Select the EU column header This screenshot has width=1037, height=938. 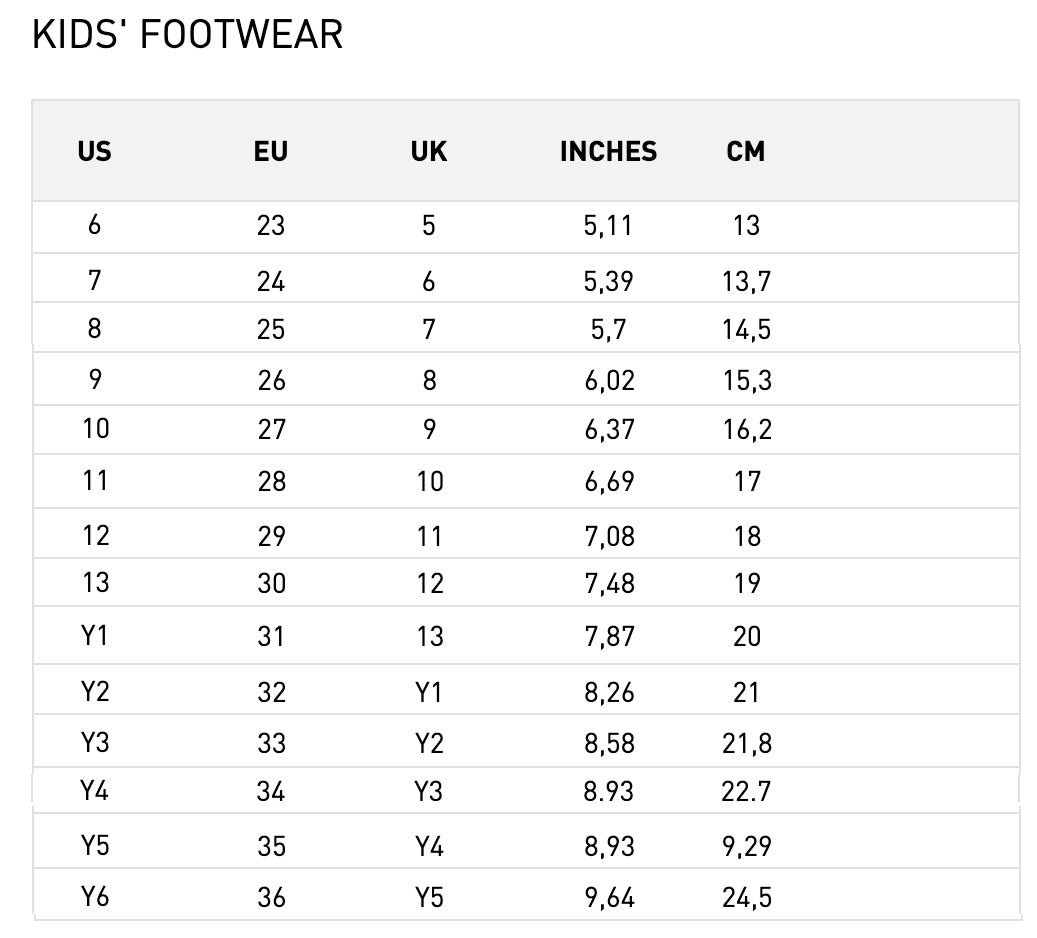(270, 151)
